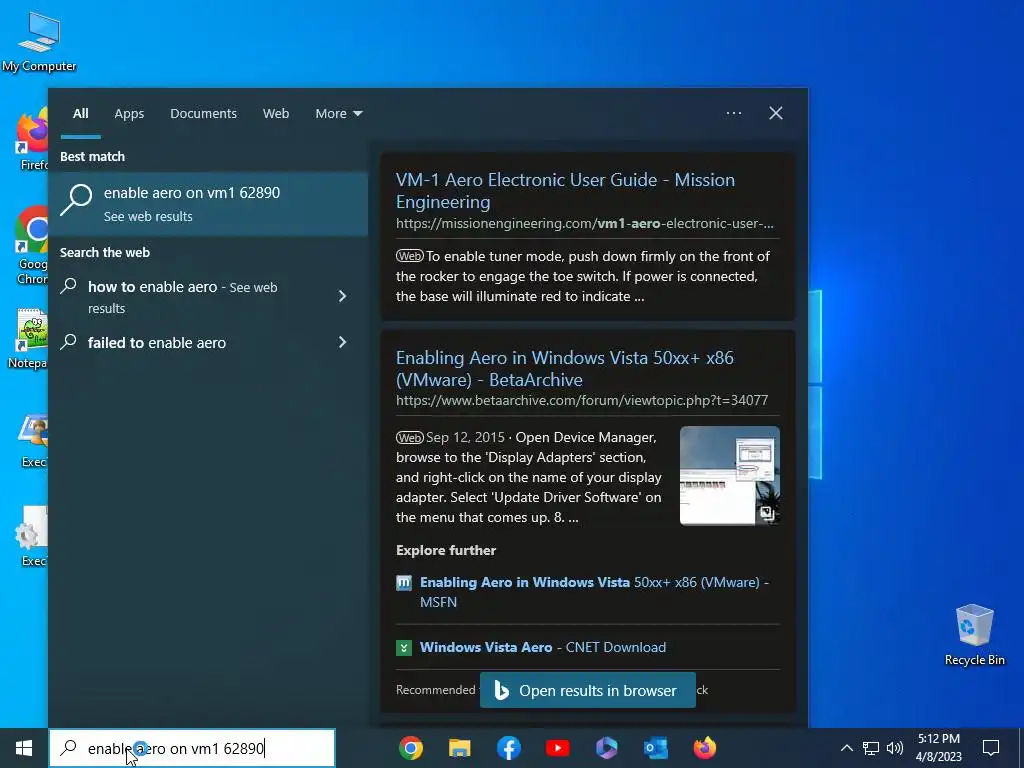Select the Firefox desktop shortcut
This screenshot has height=768, width=1024.
click(31, 140)
